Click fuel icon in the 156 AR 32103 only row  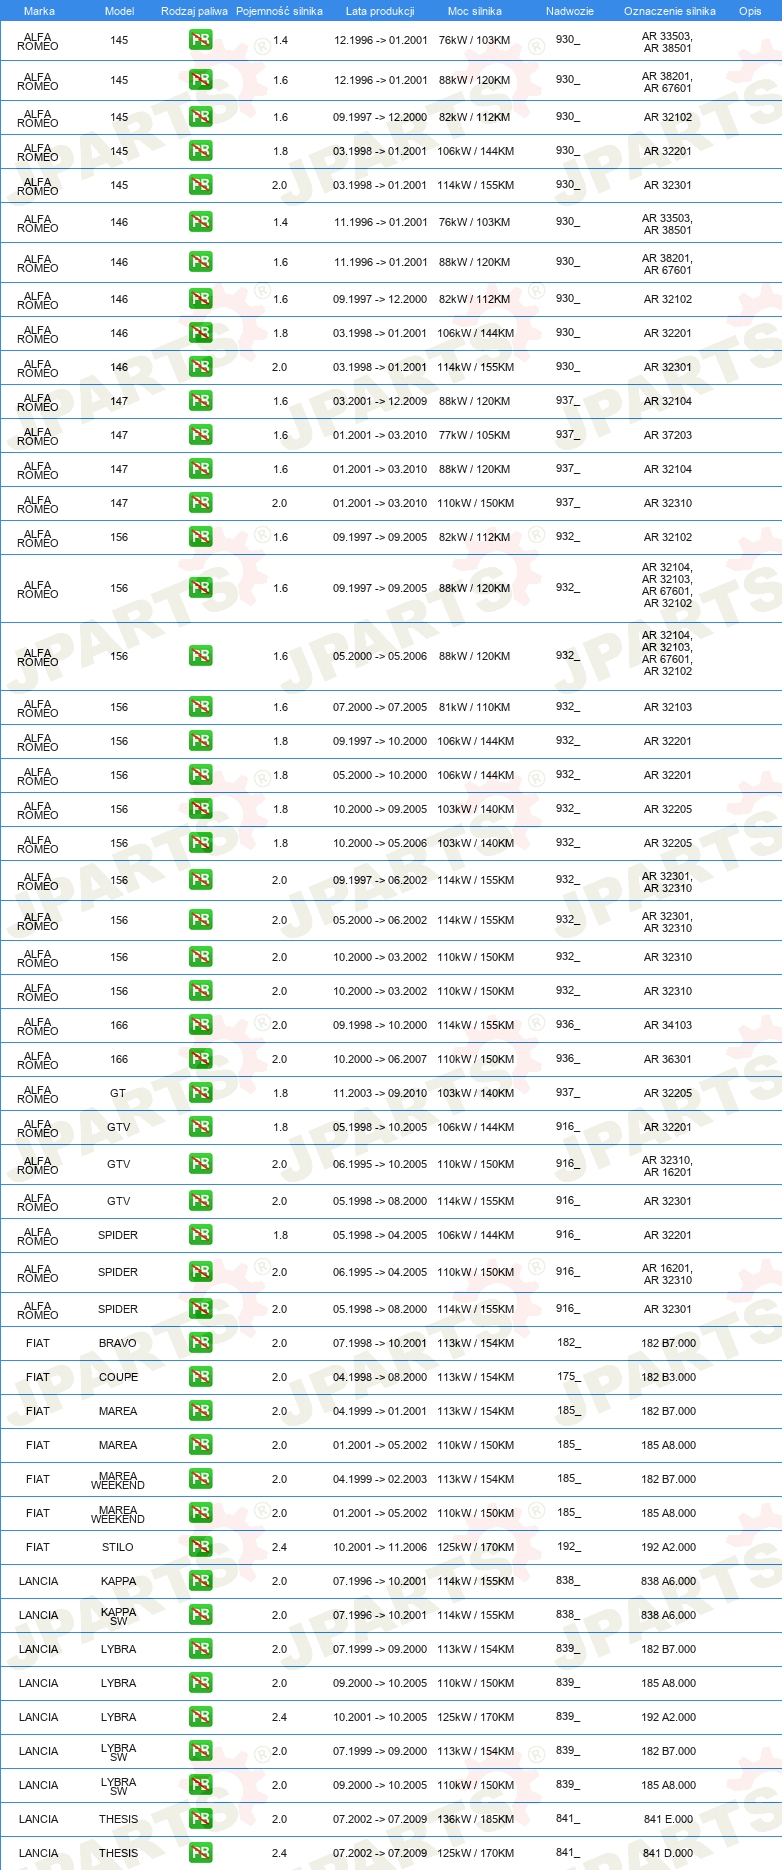[200, 707]
